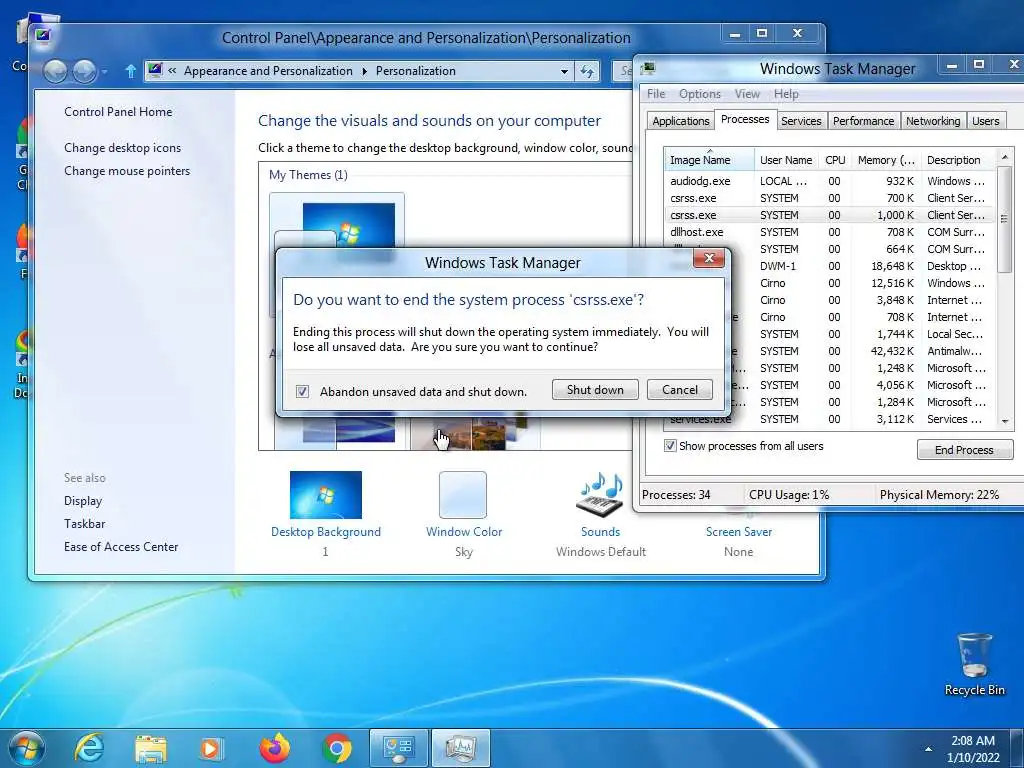This screenshot has width=1024, height=768.
Task: Open Ease of Access Center link
Action: (x=121, y=547)
